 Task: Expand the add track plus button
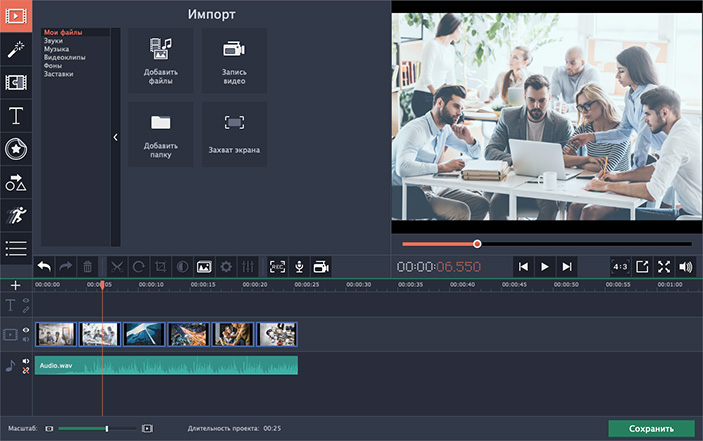[x=15, y=285]
